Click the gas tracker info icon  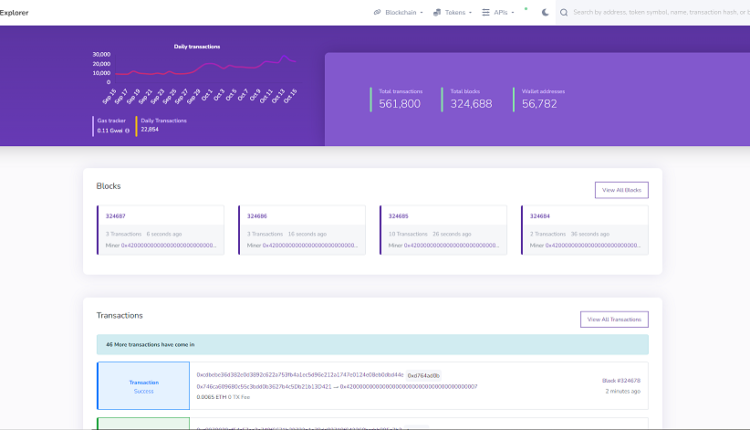click(128, 130)
